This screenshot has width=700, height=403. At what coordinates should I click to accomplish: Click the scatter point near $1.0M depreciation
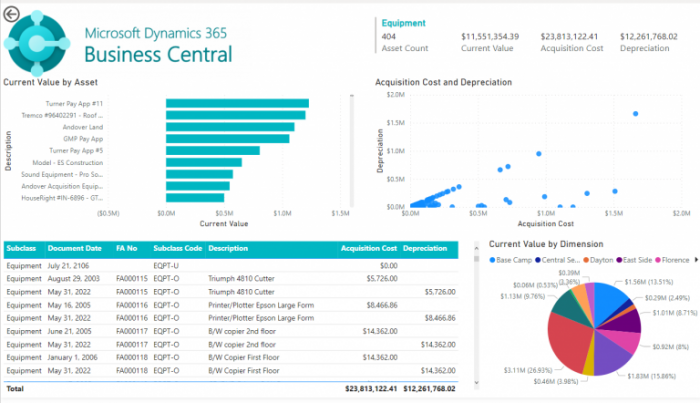click(539, 154)
